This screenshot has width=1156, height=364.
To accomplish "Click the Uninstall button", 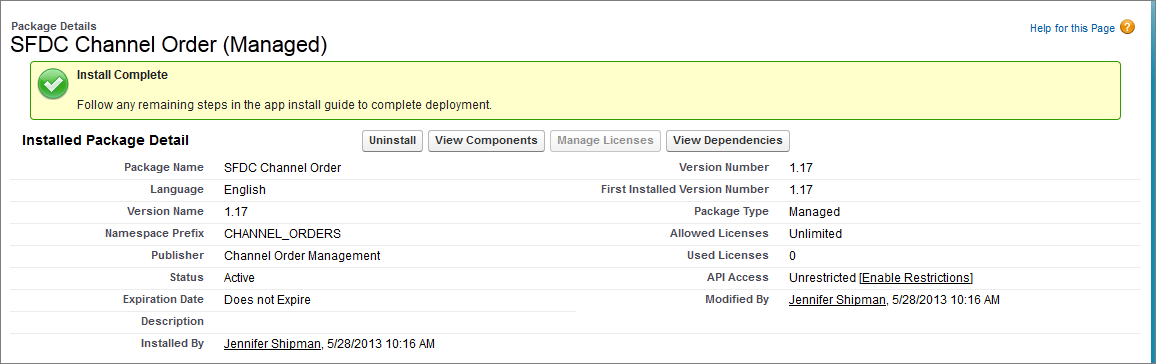I will (393, 141).
